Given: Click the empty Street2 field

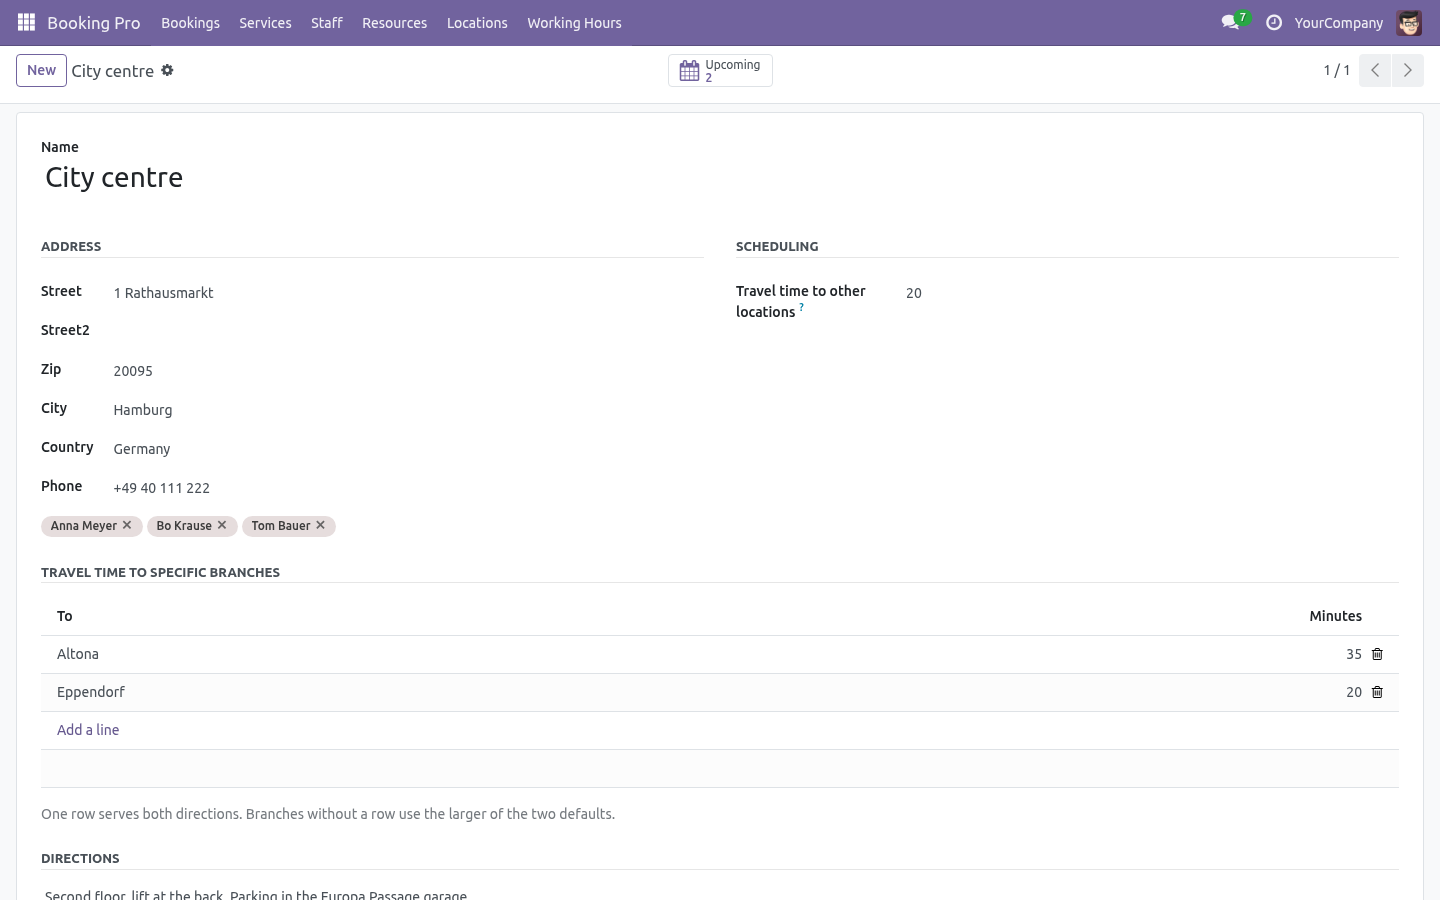Looking at the screenshot, I should (x=408, y=331).
